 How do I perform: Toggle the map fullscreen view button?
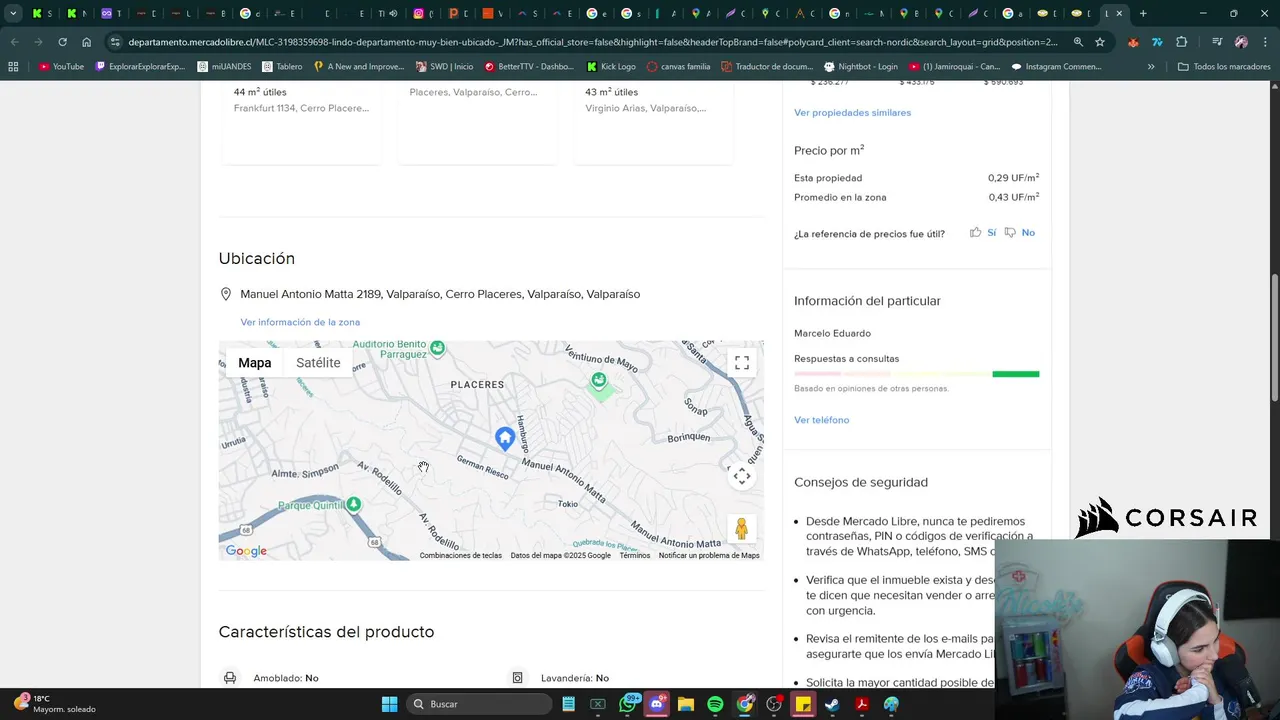tap(742, 363)
